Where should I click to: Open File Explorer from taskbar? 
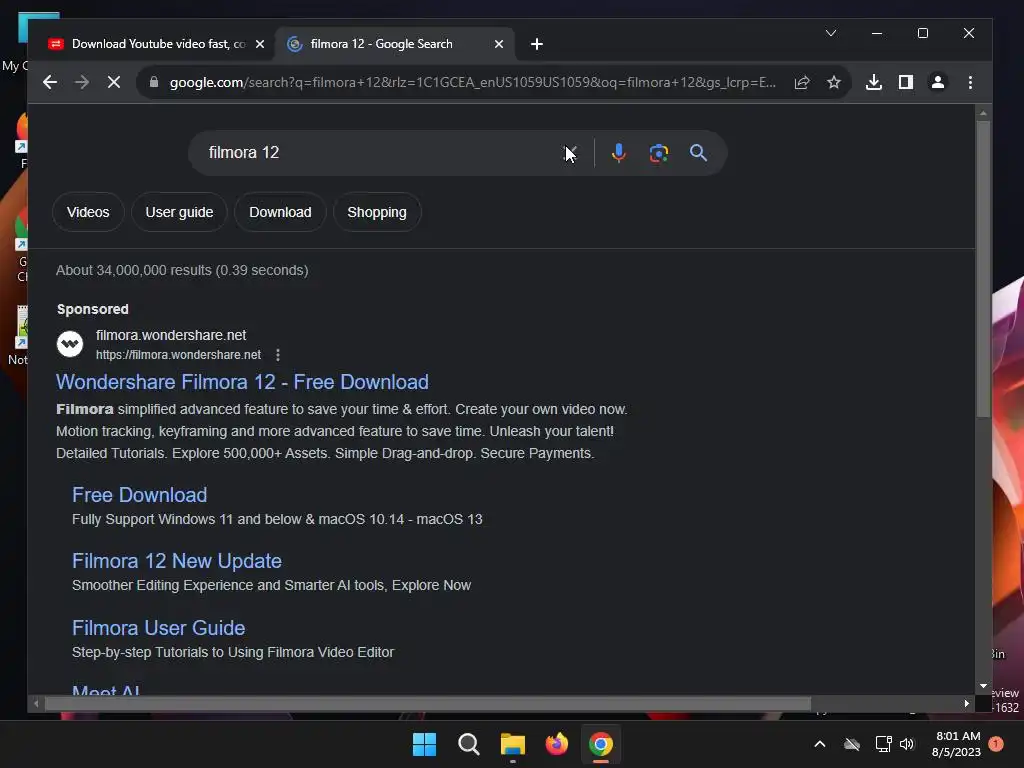513,744
